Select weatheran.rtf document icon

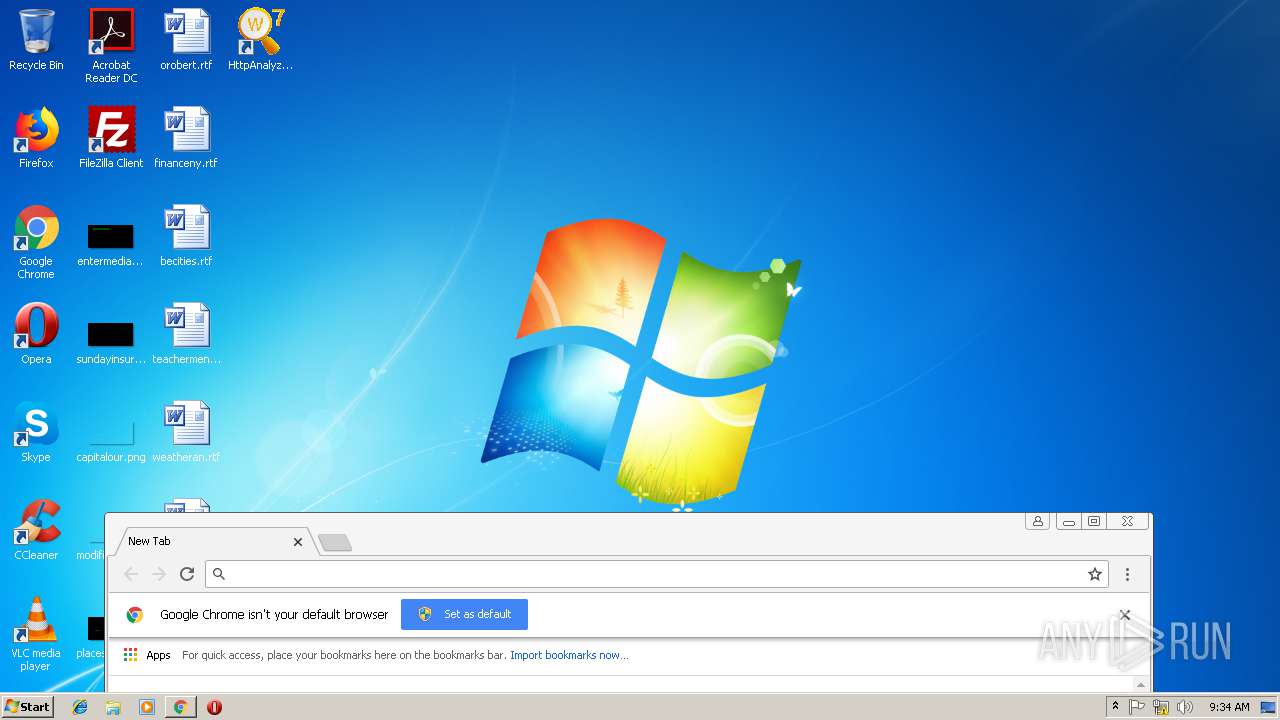click(x=186, y=433)
